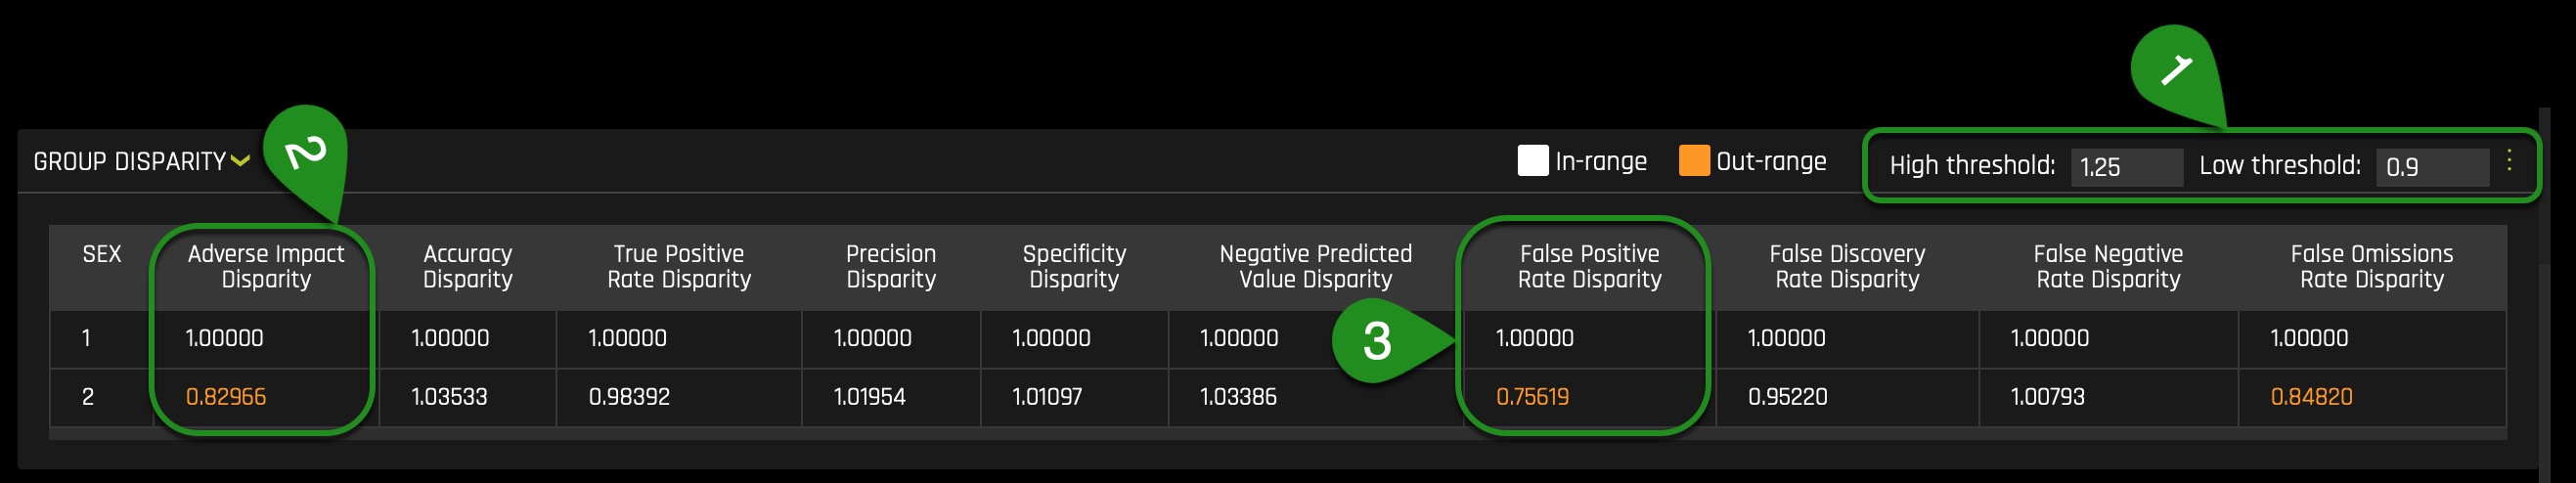Select the False Omissions Rate Disparity header
Screen dimensions: 2576x483
(2371, 267)
